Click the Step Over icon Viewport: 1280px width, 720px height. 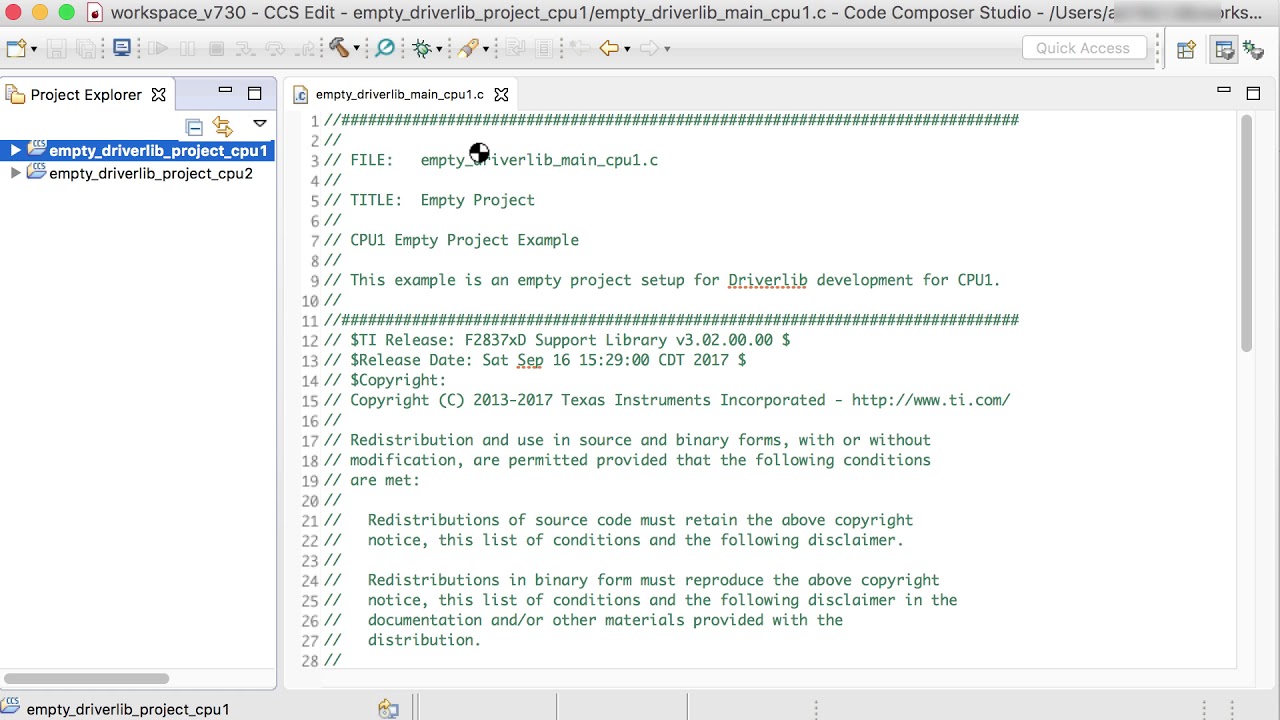pyautogui.click(x=275, y=48)
